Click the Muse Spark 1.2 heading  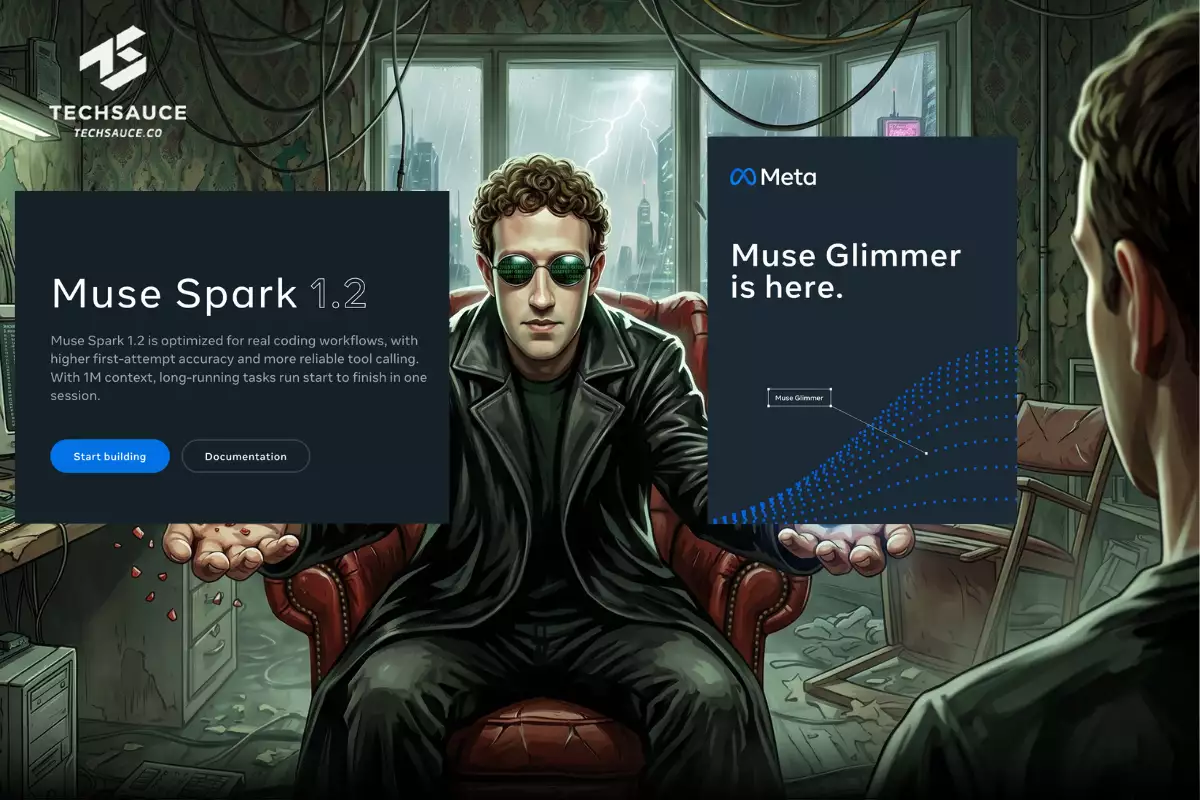point(209,294)
